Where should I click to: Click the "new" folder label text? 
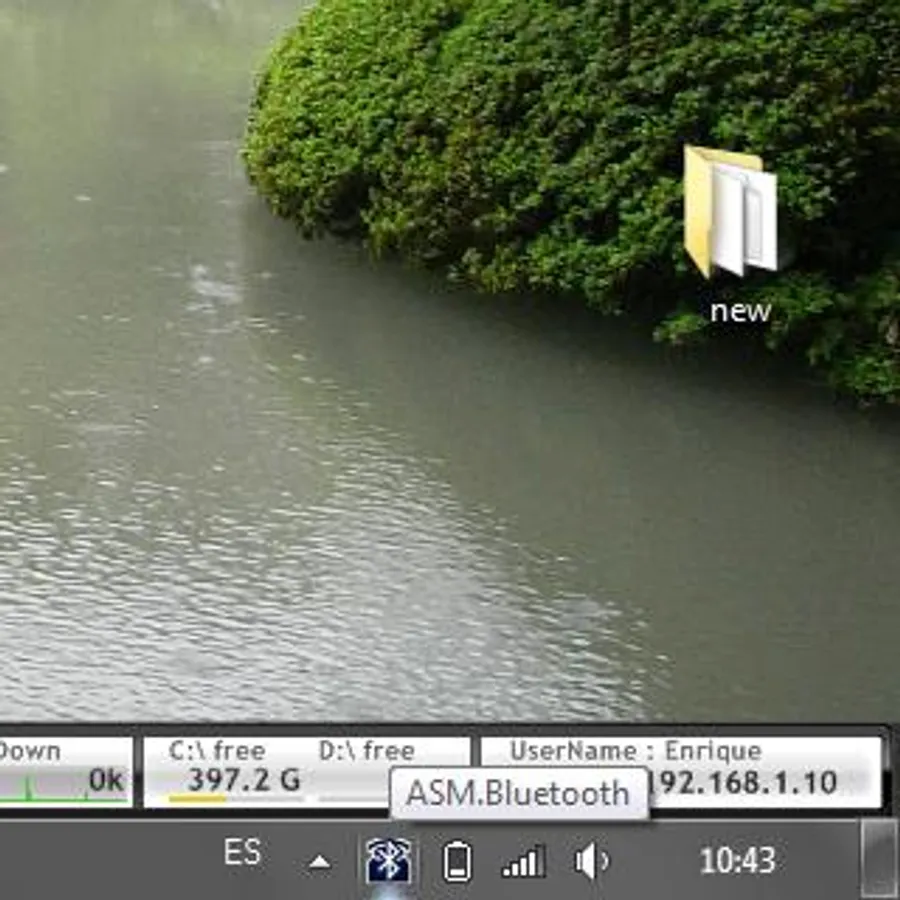(740, 311)
